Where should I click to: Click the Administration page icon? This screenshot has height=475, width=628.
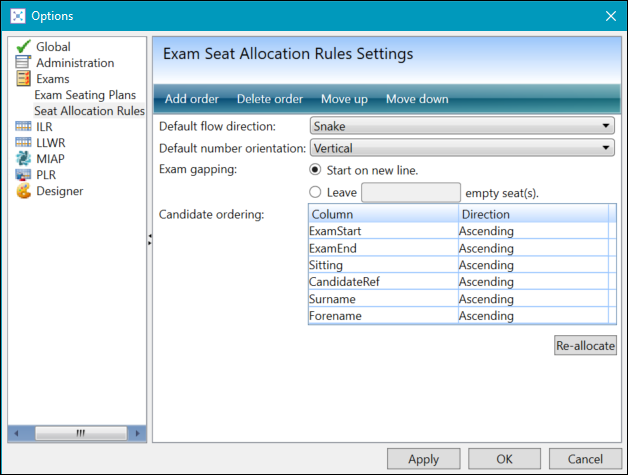(x=23, y=62)
